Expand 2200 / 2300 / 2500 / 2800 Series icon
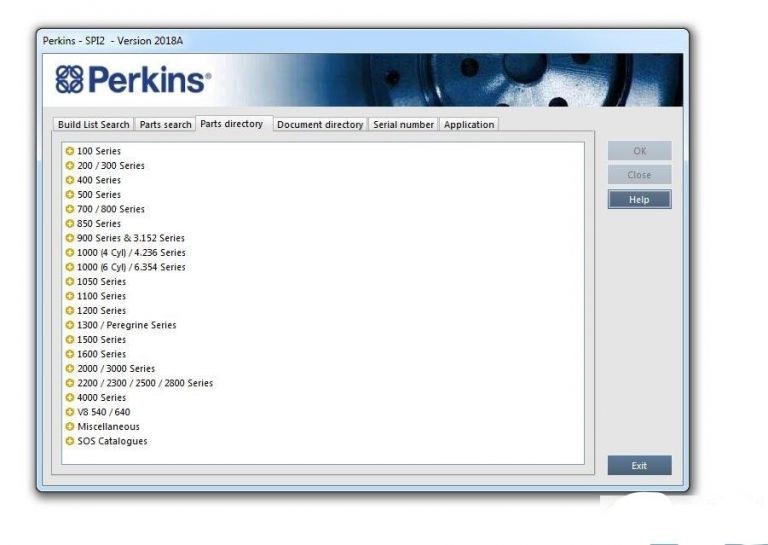 coord(70,383)
